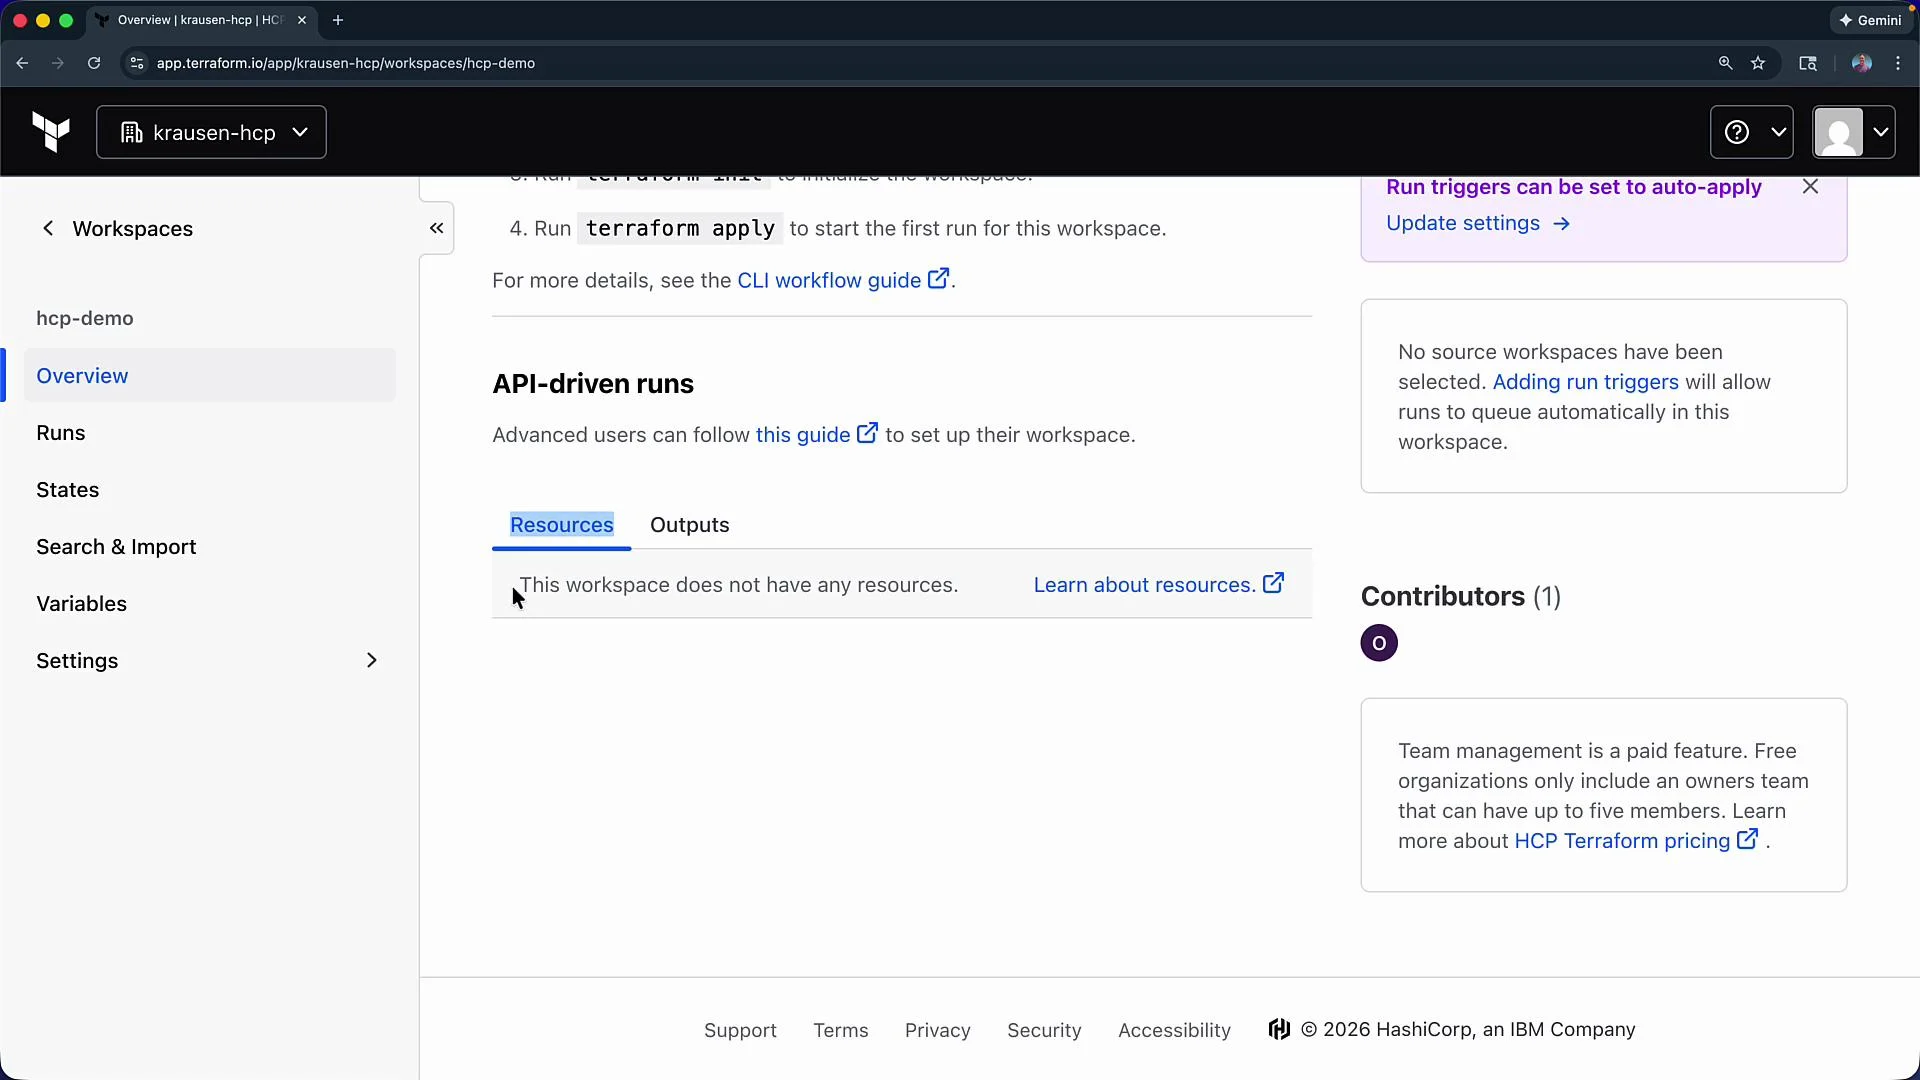Open HCP Terraform pricing link

1635,841
